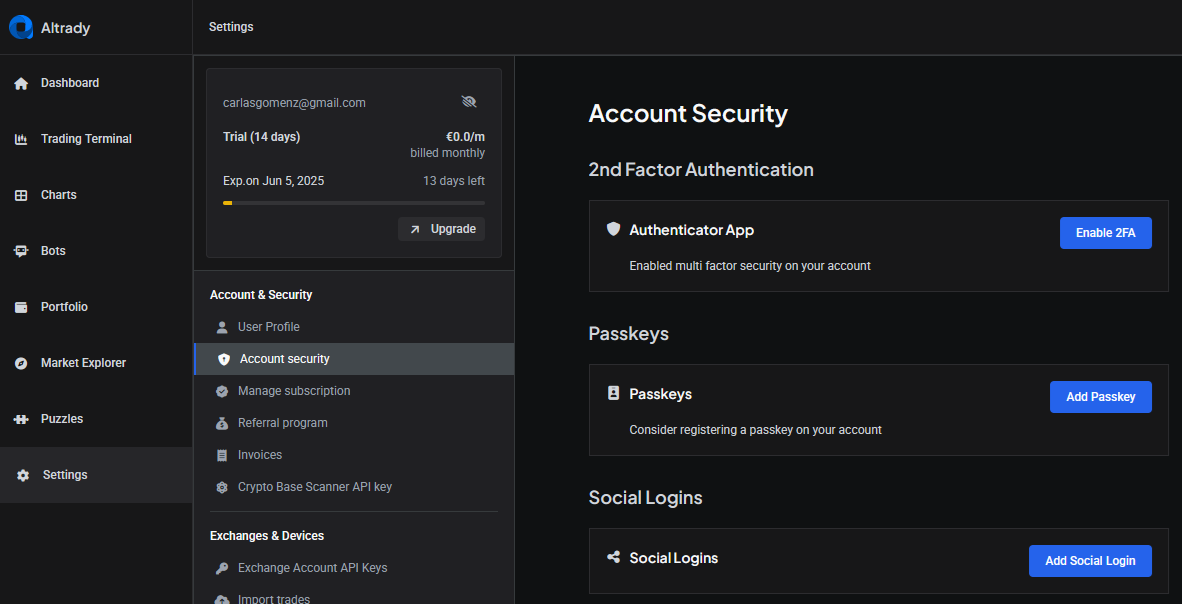This screenshot has width=1182, height=604.
Task: Click the '13 days left' text
Action: click(454, 181)
